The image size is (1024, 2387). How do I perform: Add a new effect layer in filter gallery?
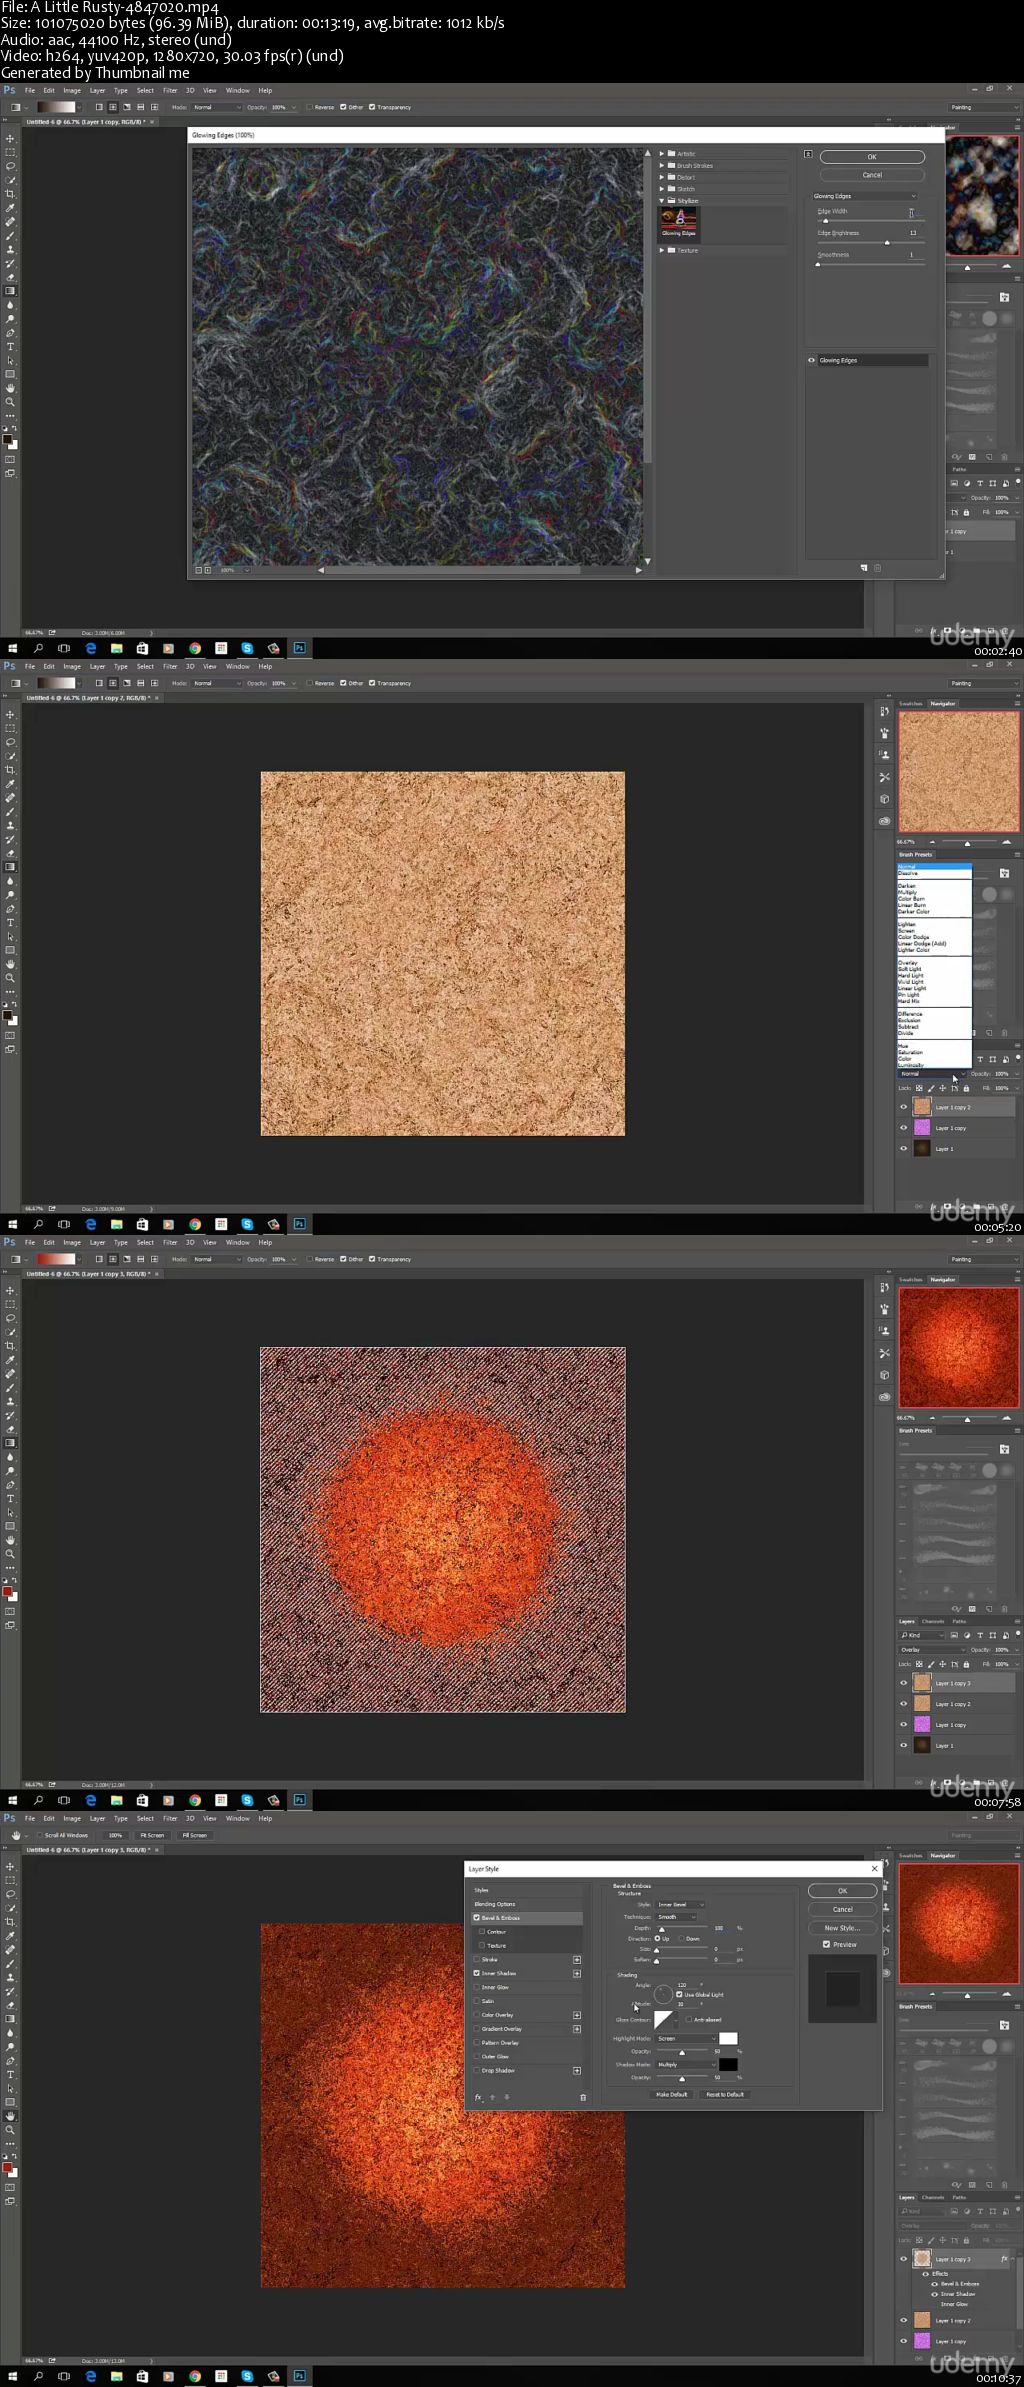pos(864,568)
